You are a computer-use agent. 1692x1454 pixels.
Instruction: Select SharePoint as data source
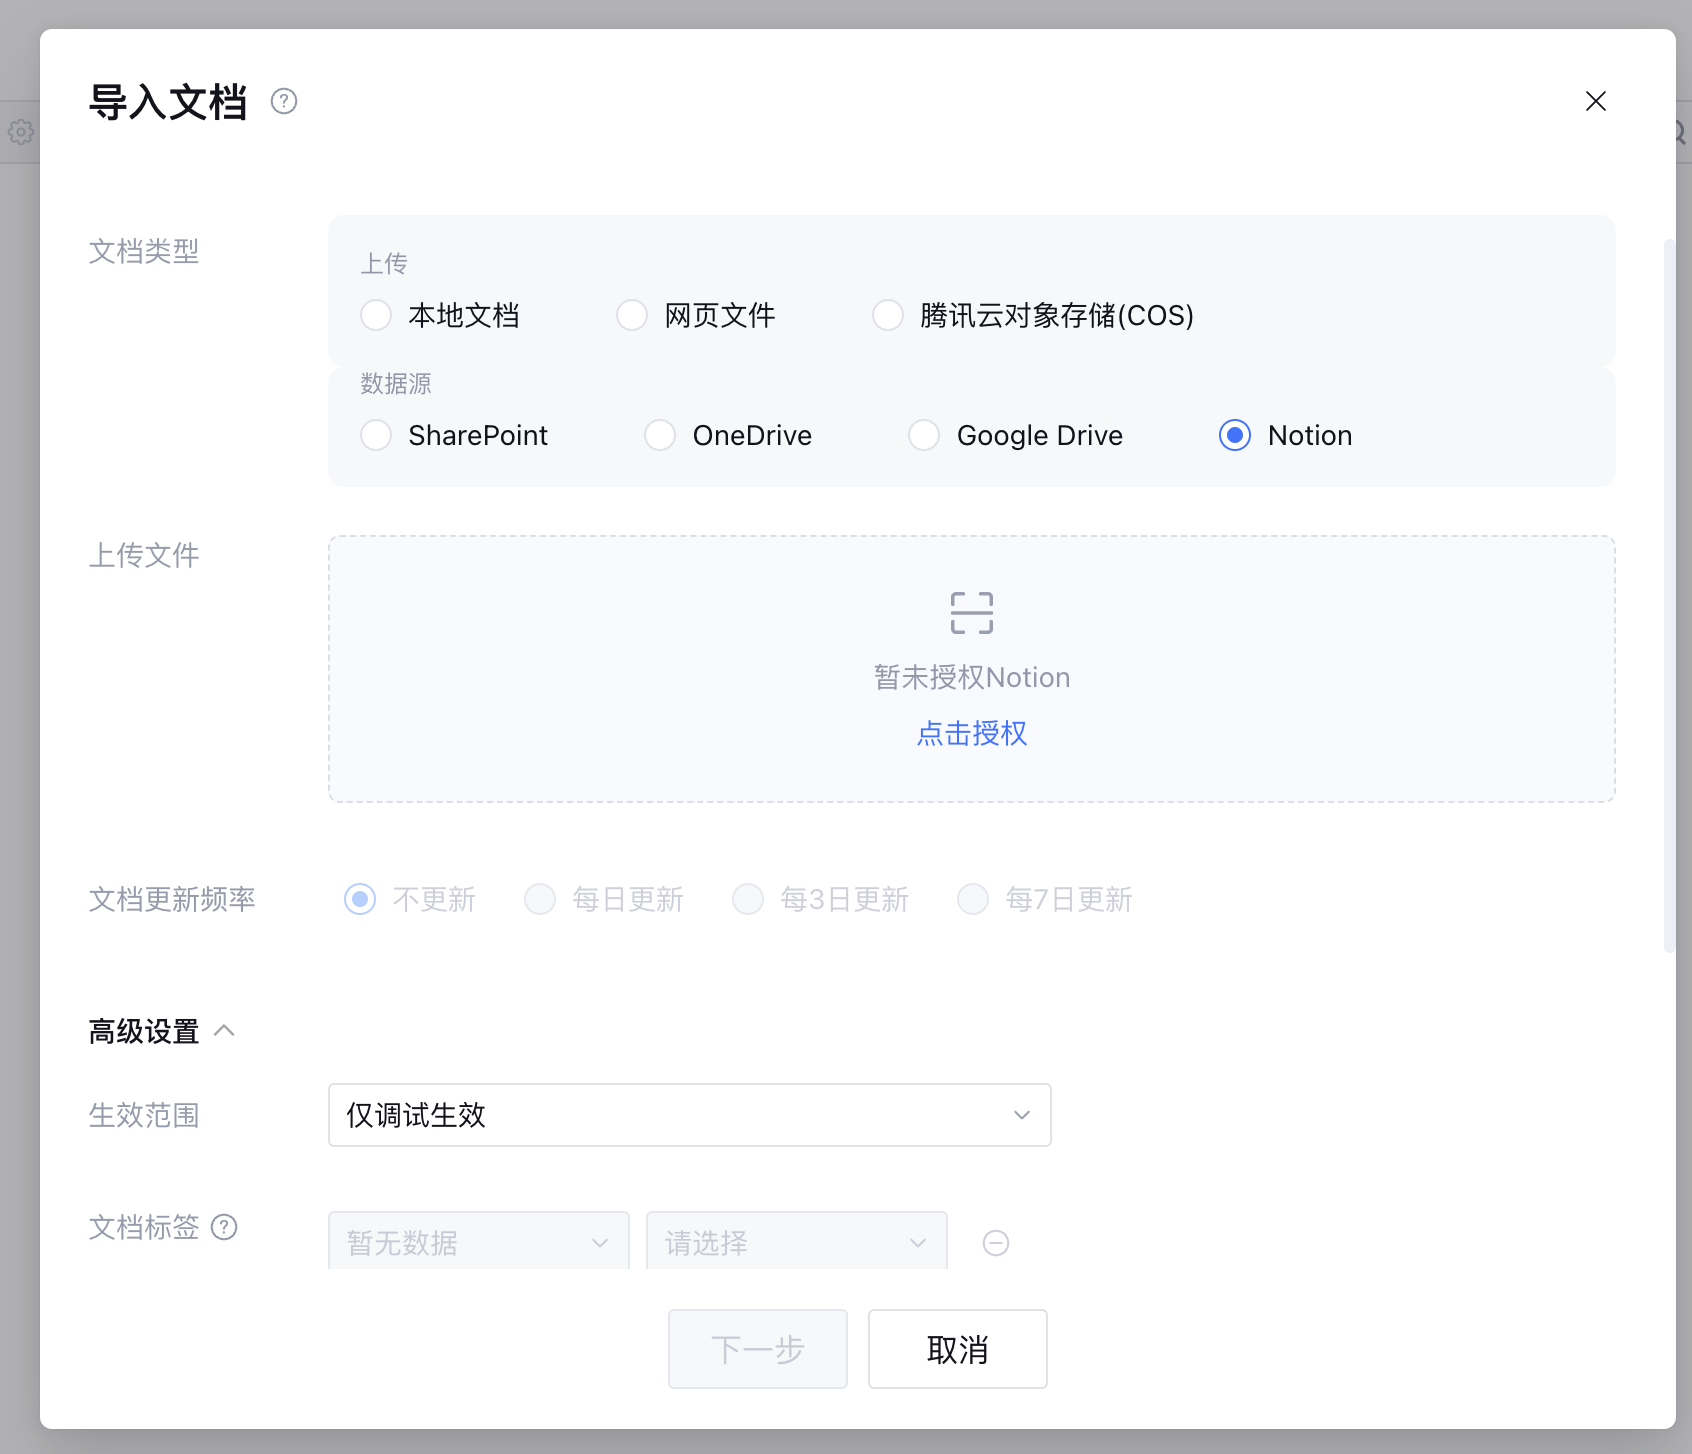pos(377,436)
